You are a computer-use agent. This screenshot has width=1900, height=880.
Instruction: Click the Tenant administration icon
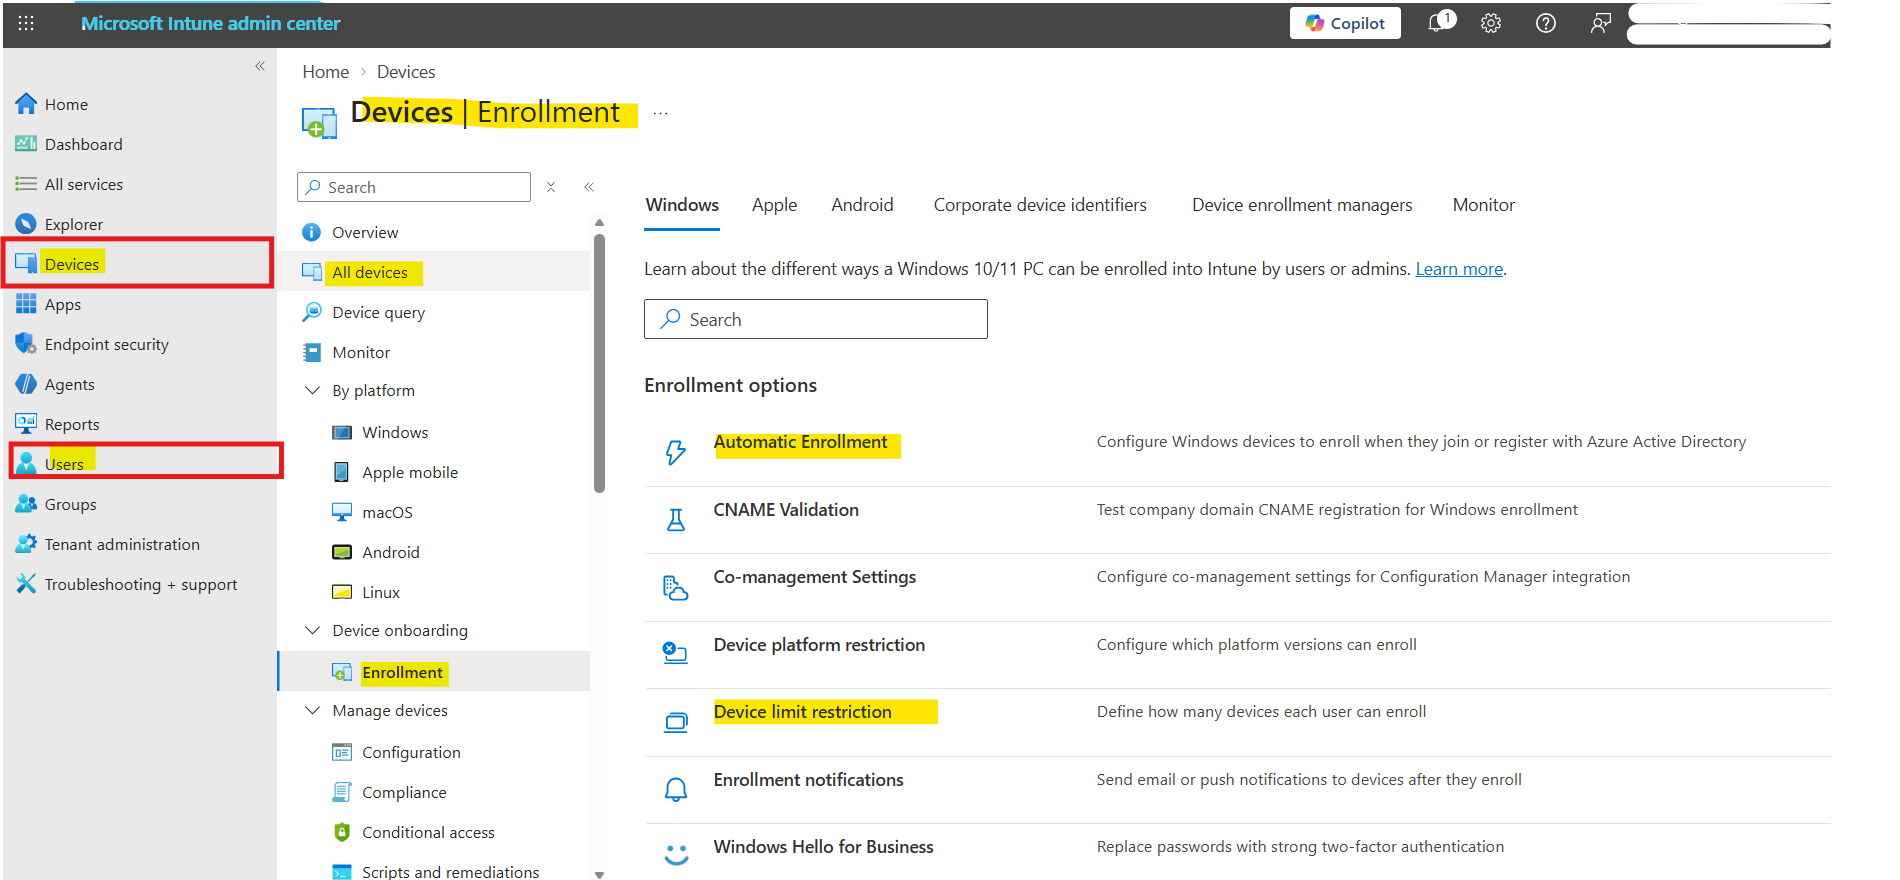(26, 544)
